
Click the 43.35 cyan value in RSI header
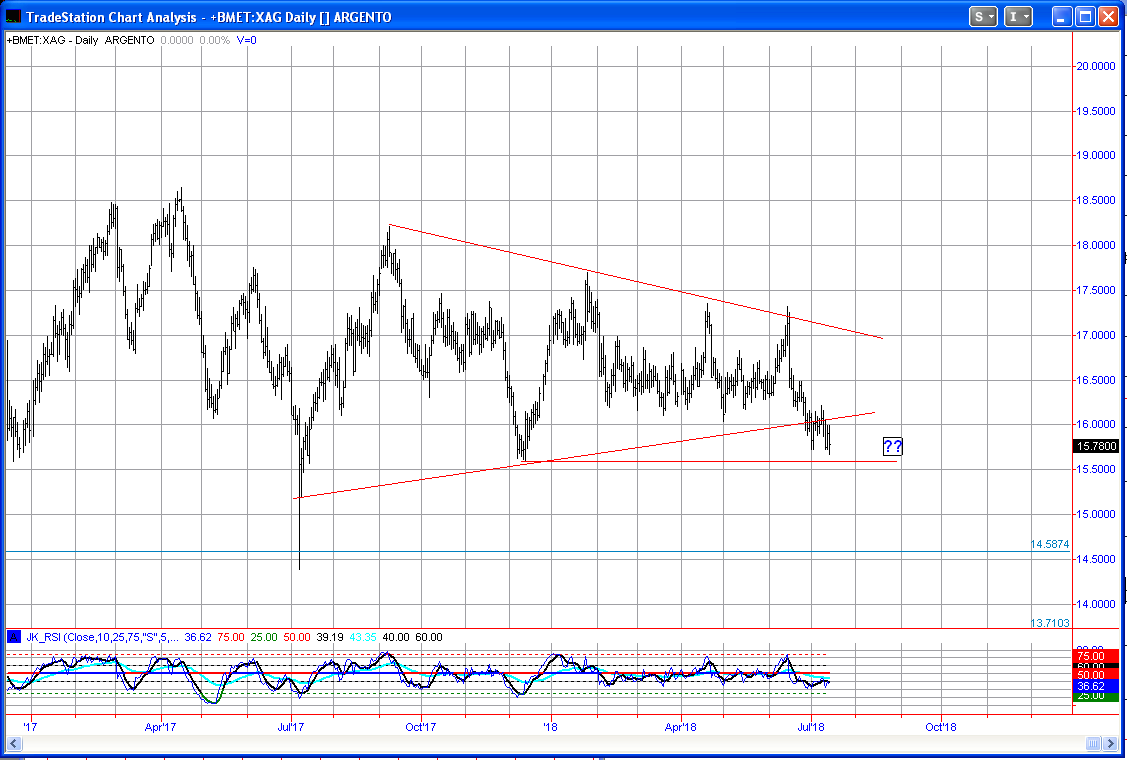[362, 637]
